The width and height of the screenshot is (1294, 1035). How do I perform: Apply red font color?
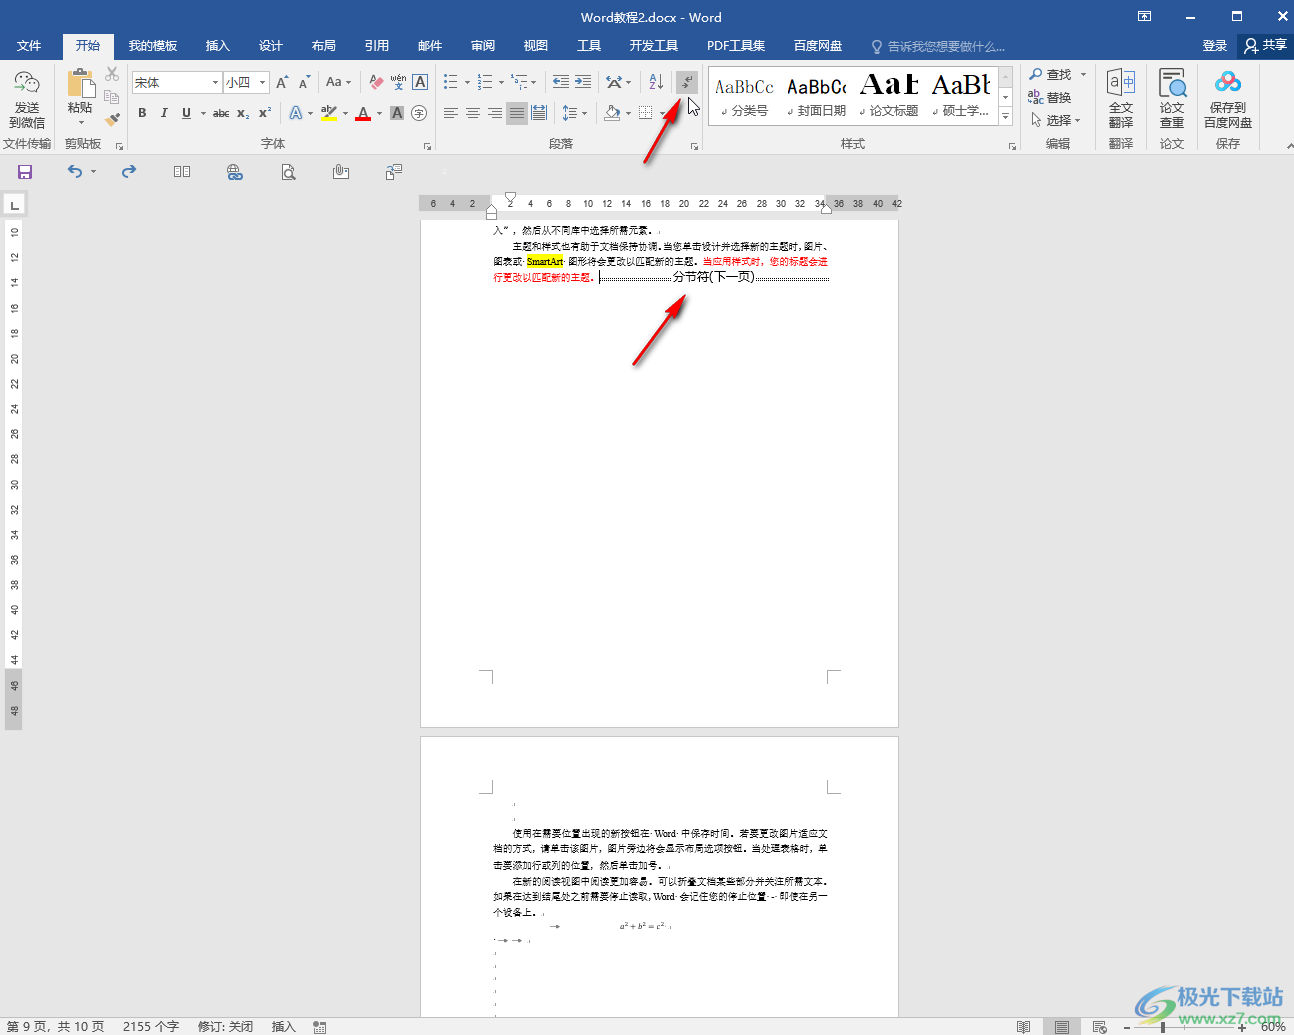[x=363, y=113]
